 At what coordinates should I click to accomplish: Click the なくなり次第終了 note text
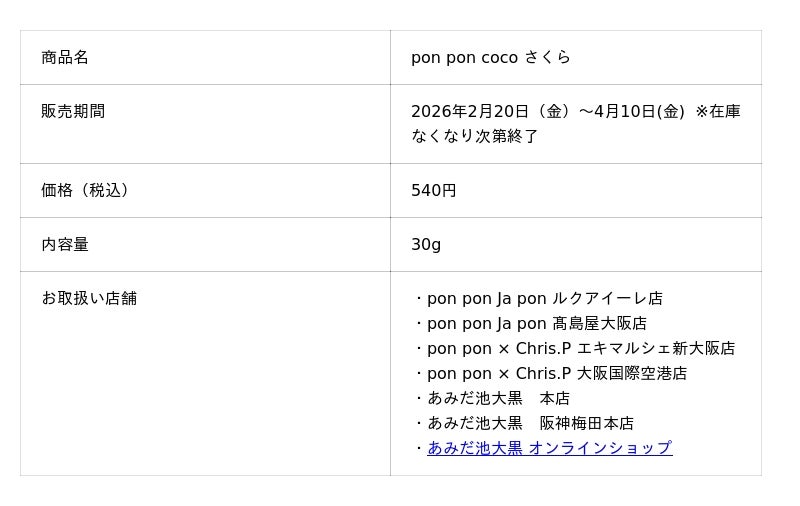click(x=475, y=136)
